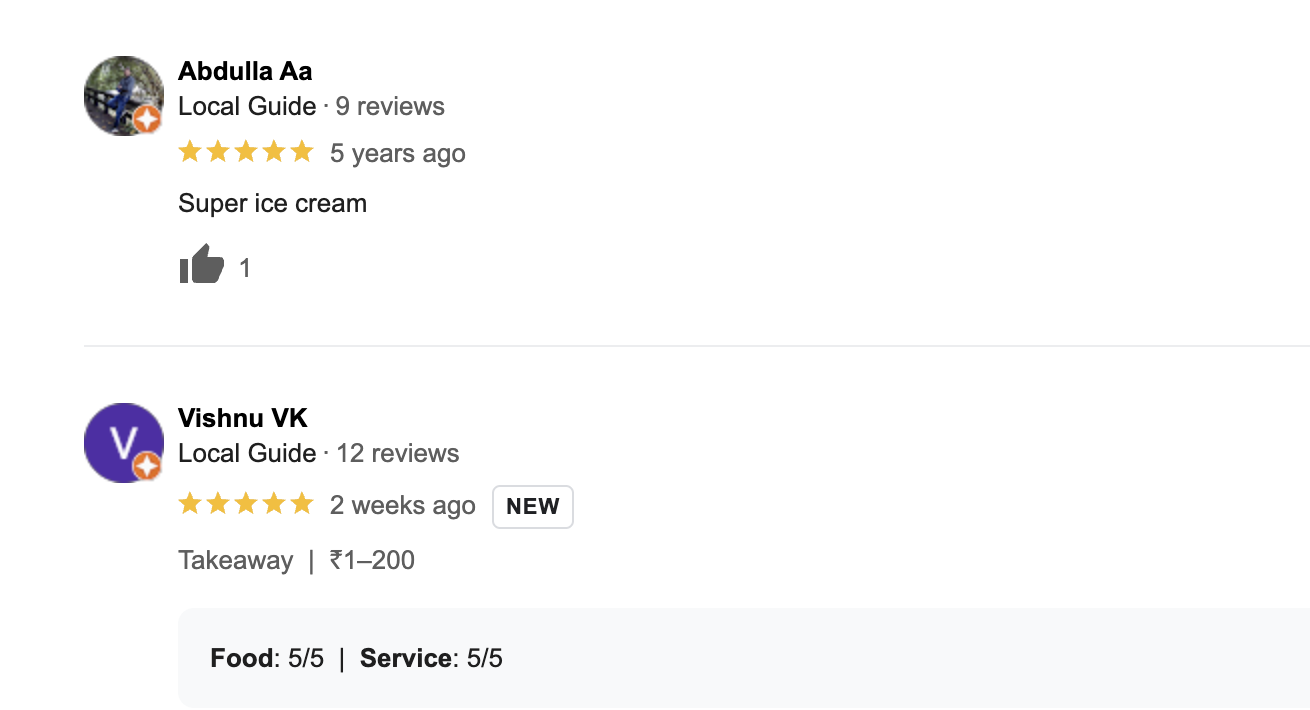Click the Local Guide badge on Vishnu's avatar
This screenshot has width=1310, height=710.
148,466
